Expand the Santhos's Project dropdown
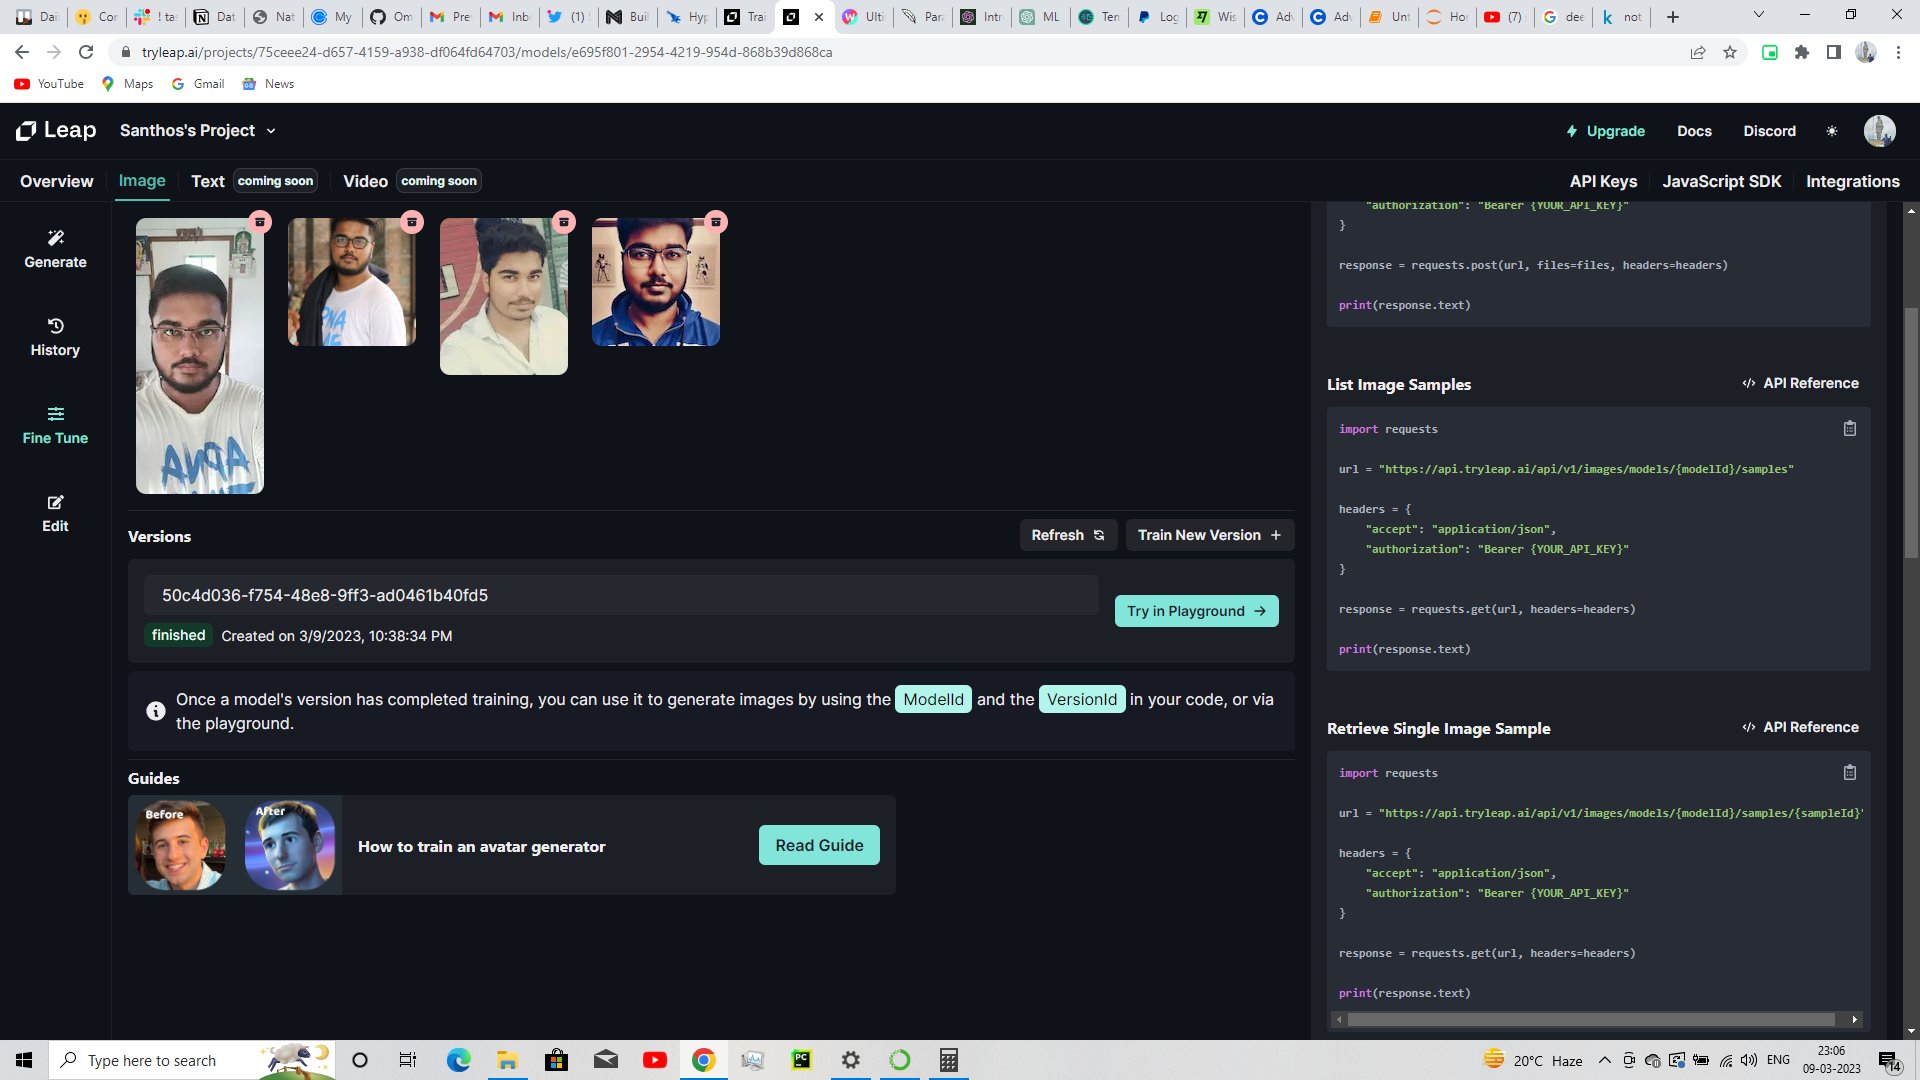The image size is (1920, 1080). tap(197, 130)
